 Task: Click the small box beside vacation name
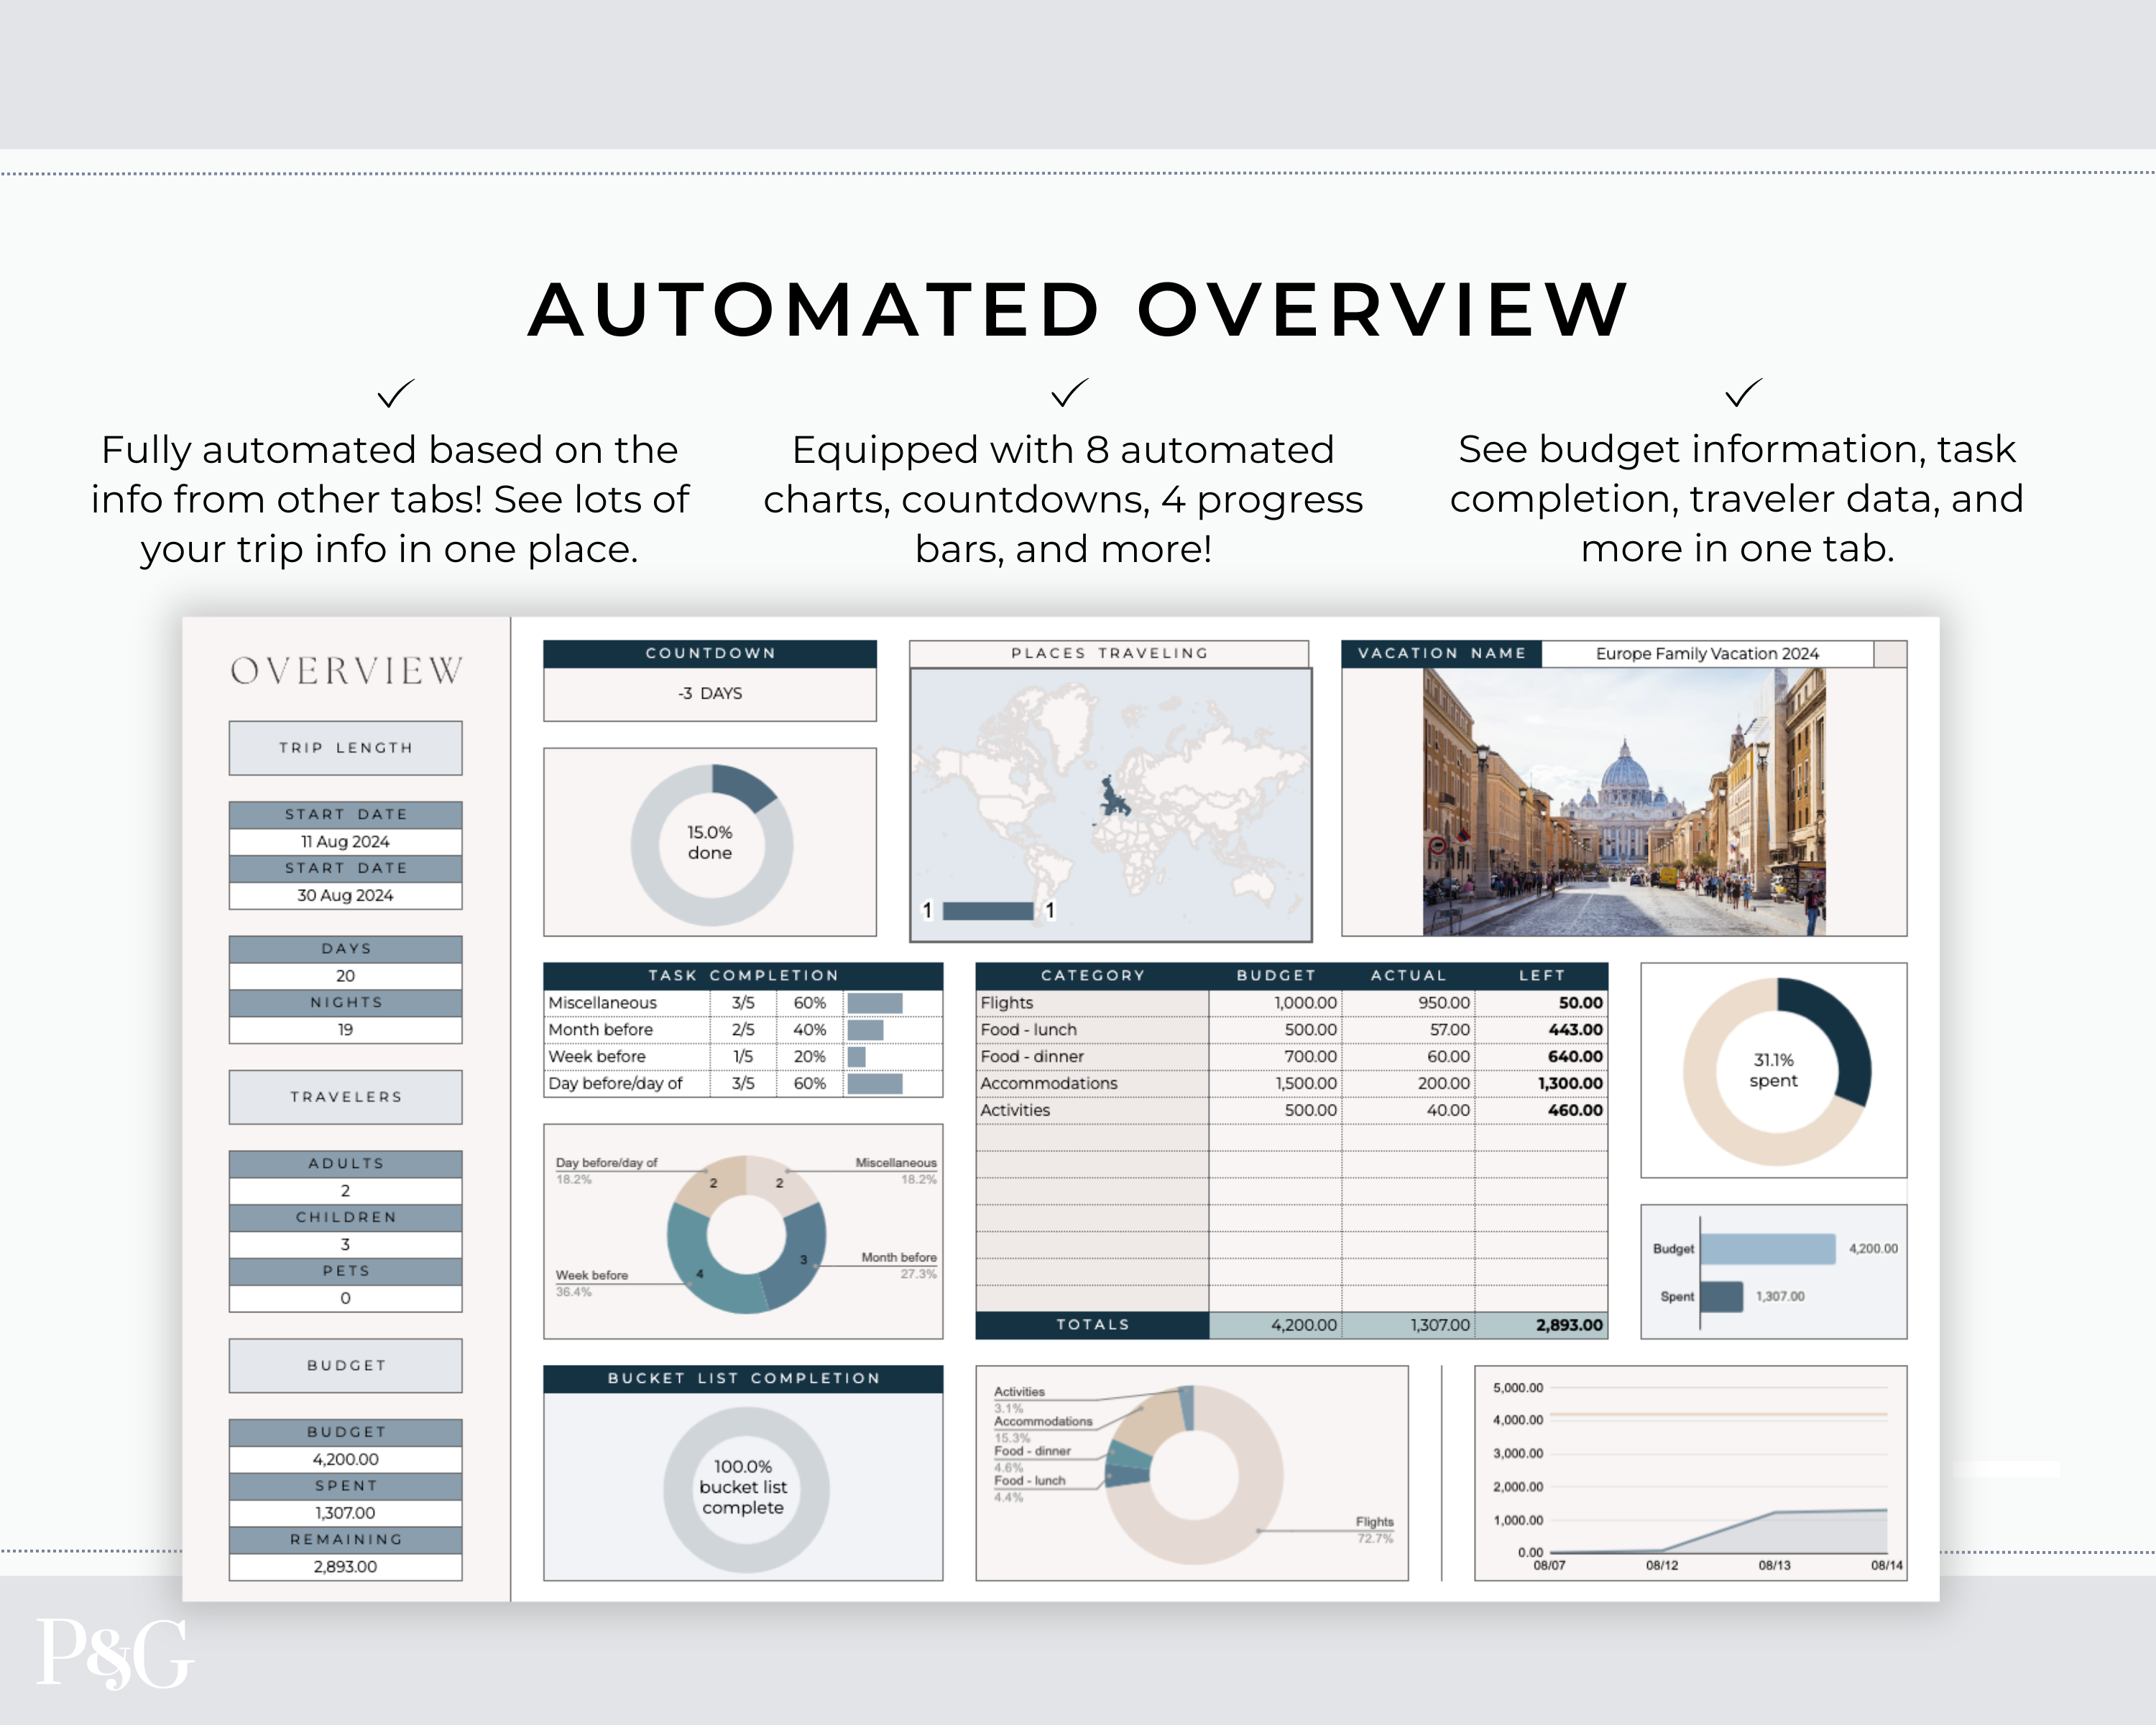point(1889,654)
